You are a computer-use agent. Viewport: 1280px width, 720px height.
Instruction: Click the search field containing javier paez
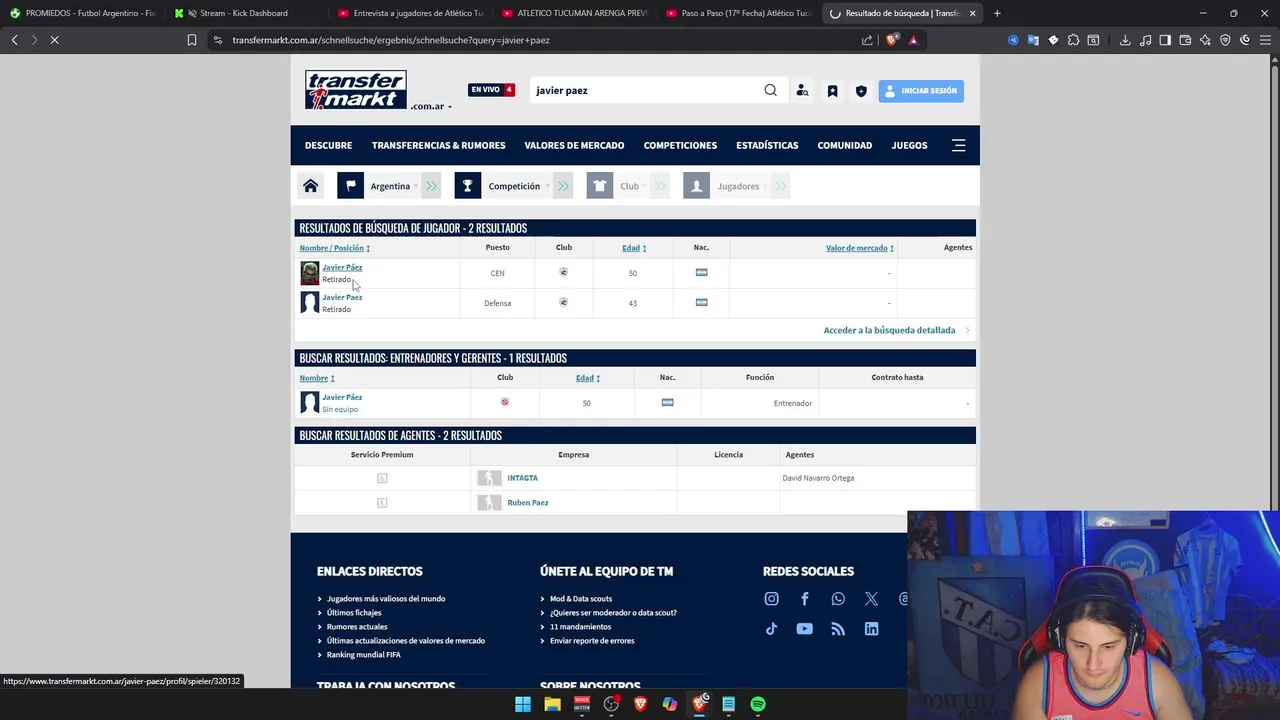643,90
